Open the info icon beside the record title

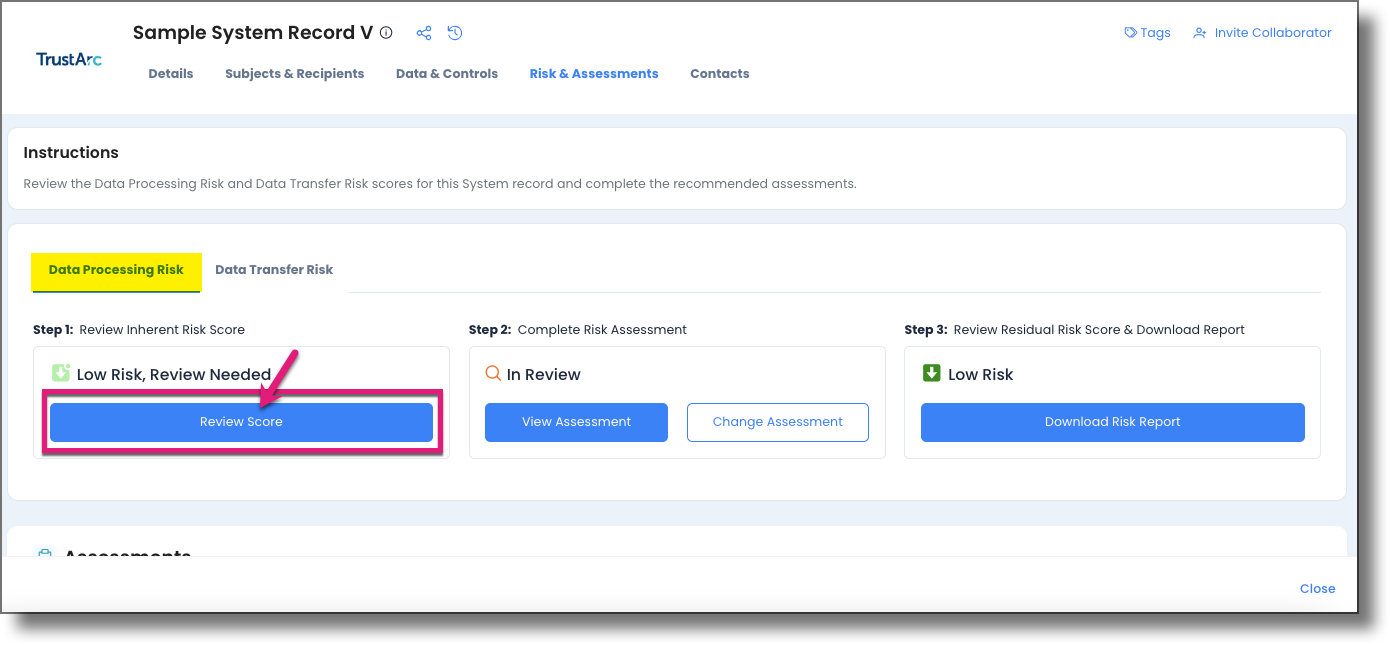coord(386,33)
